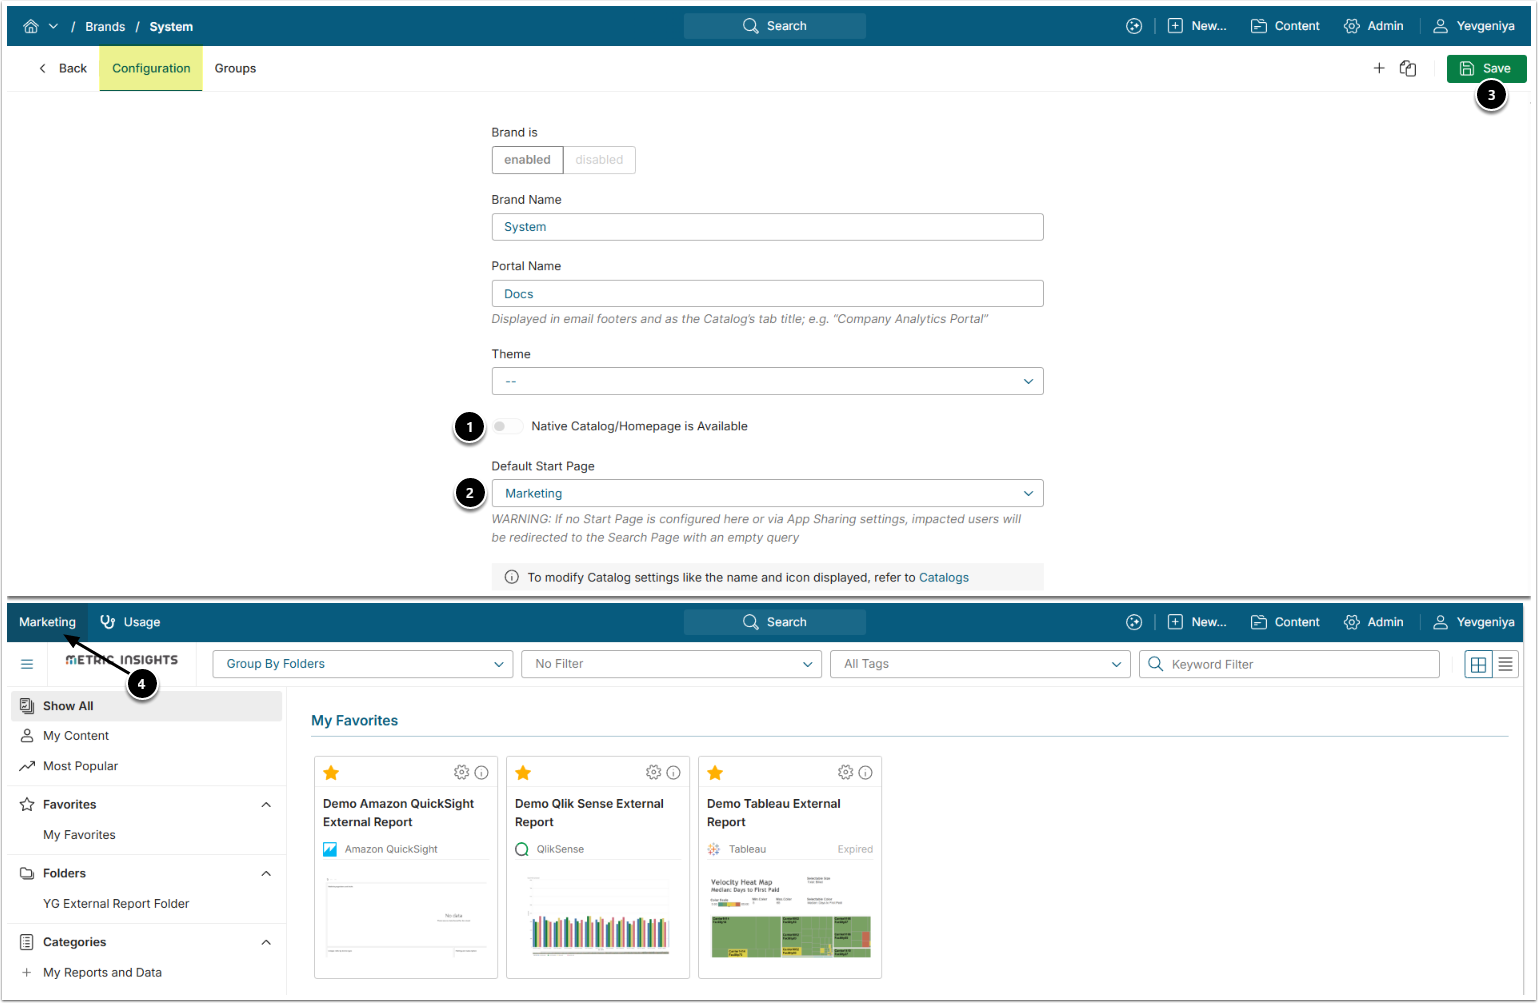
Task: Open Admin menu in top configuration bar
Action: (x=1374, y=26)
